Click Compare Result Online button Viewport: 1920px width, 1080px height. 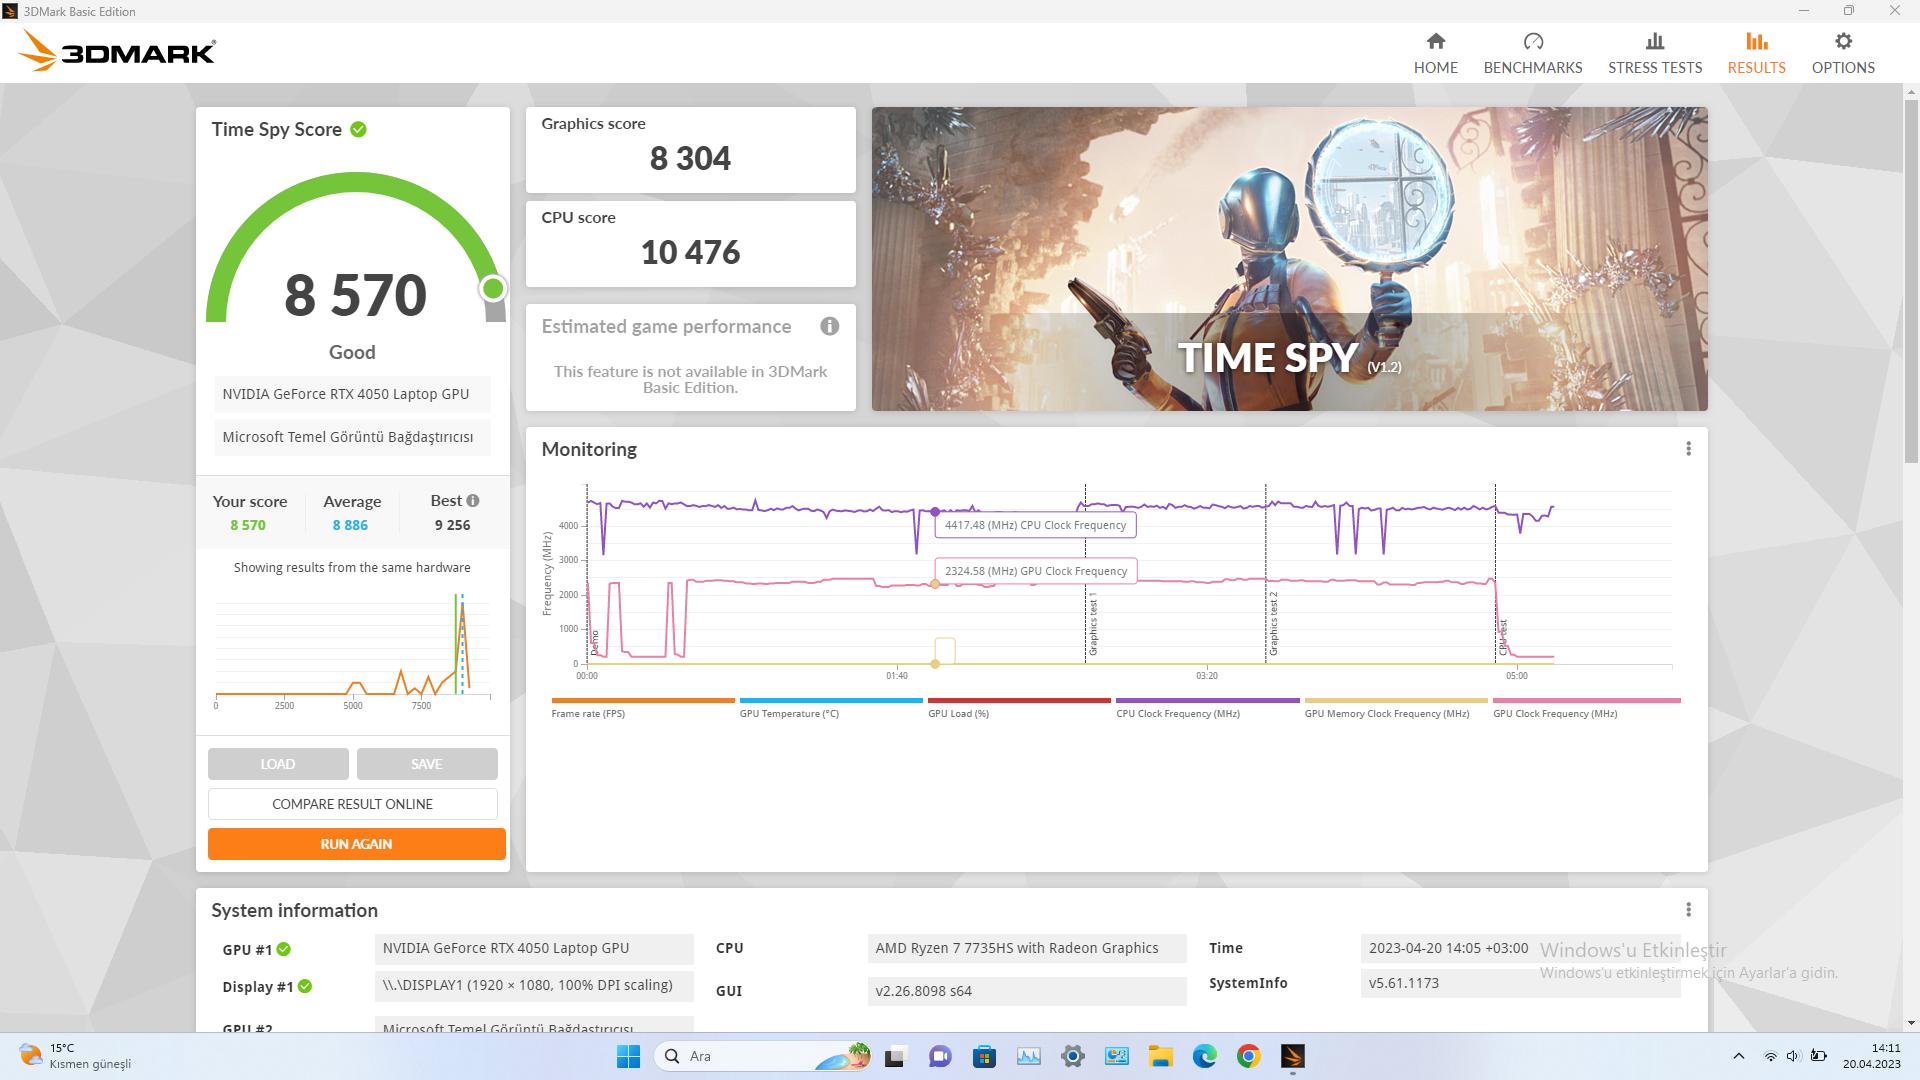coord(352,804)
